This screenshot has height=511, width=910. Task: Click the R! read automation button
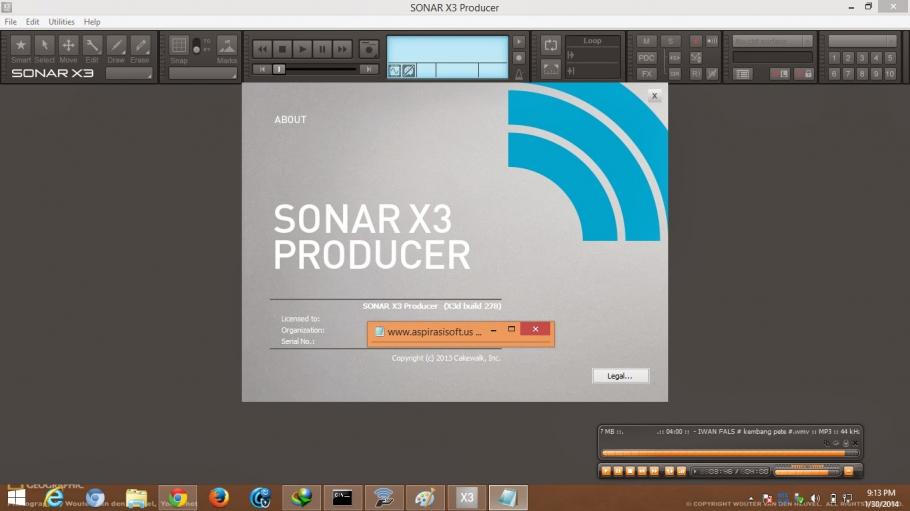point(695,74)
